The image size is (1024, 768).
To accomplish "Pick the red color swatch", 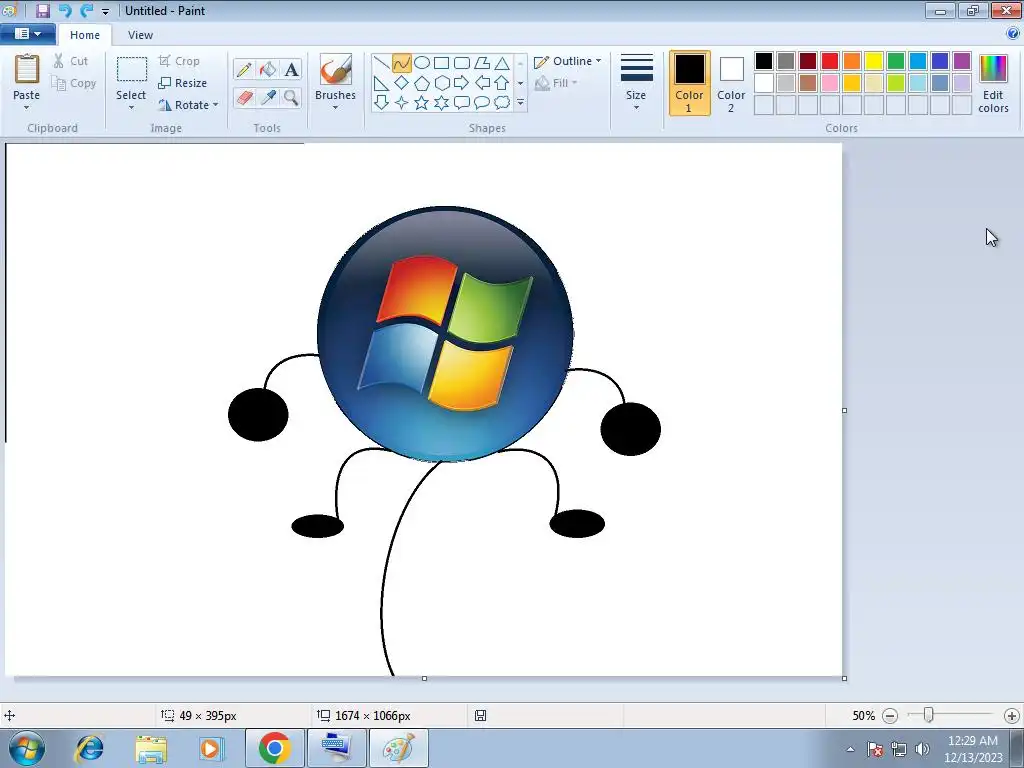I will (830, 61).
